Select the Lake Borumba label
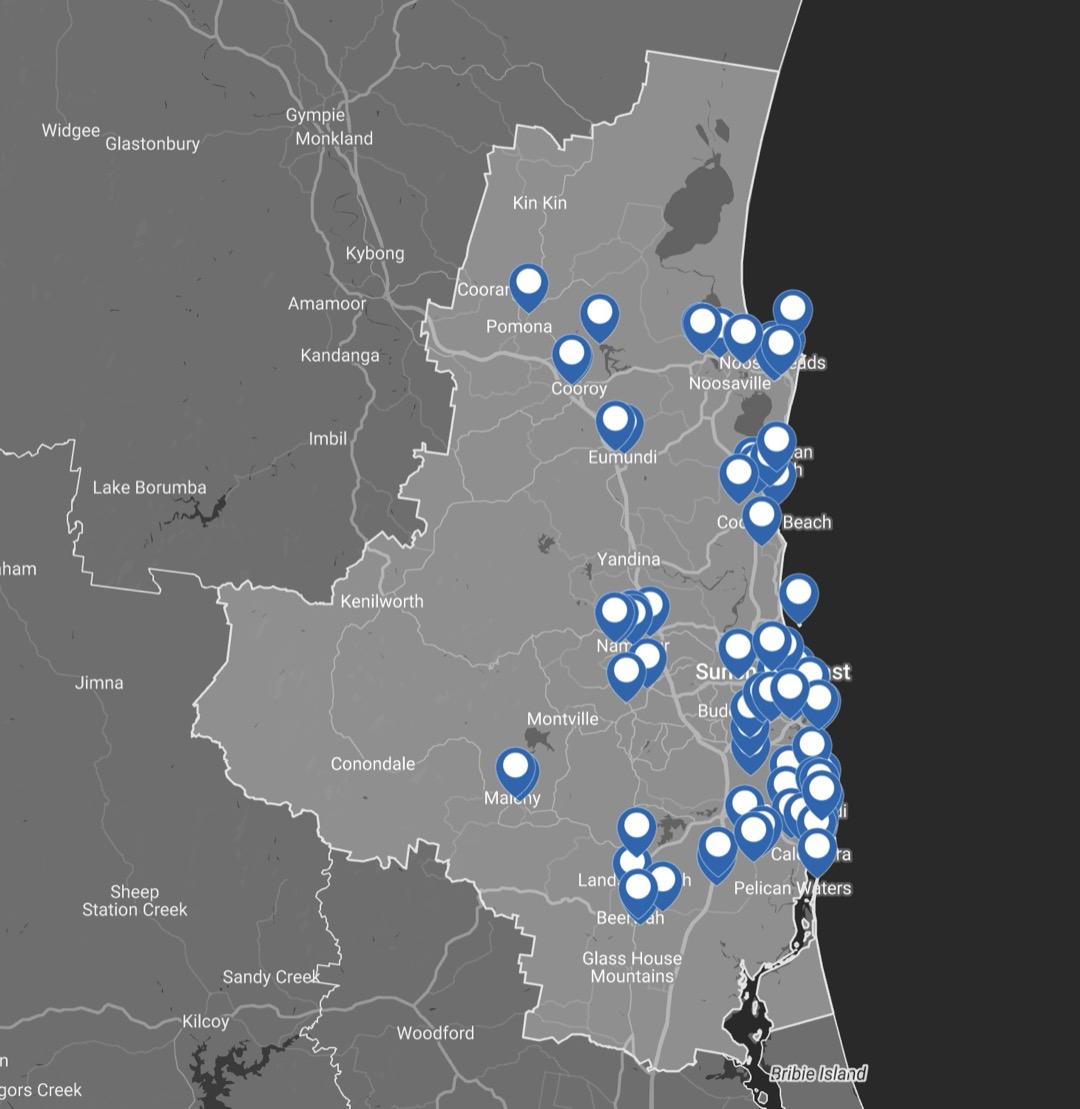This screenshot has height=1109, width=1080. (149, 488)
